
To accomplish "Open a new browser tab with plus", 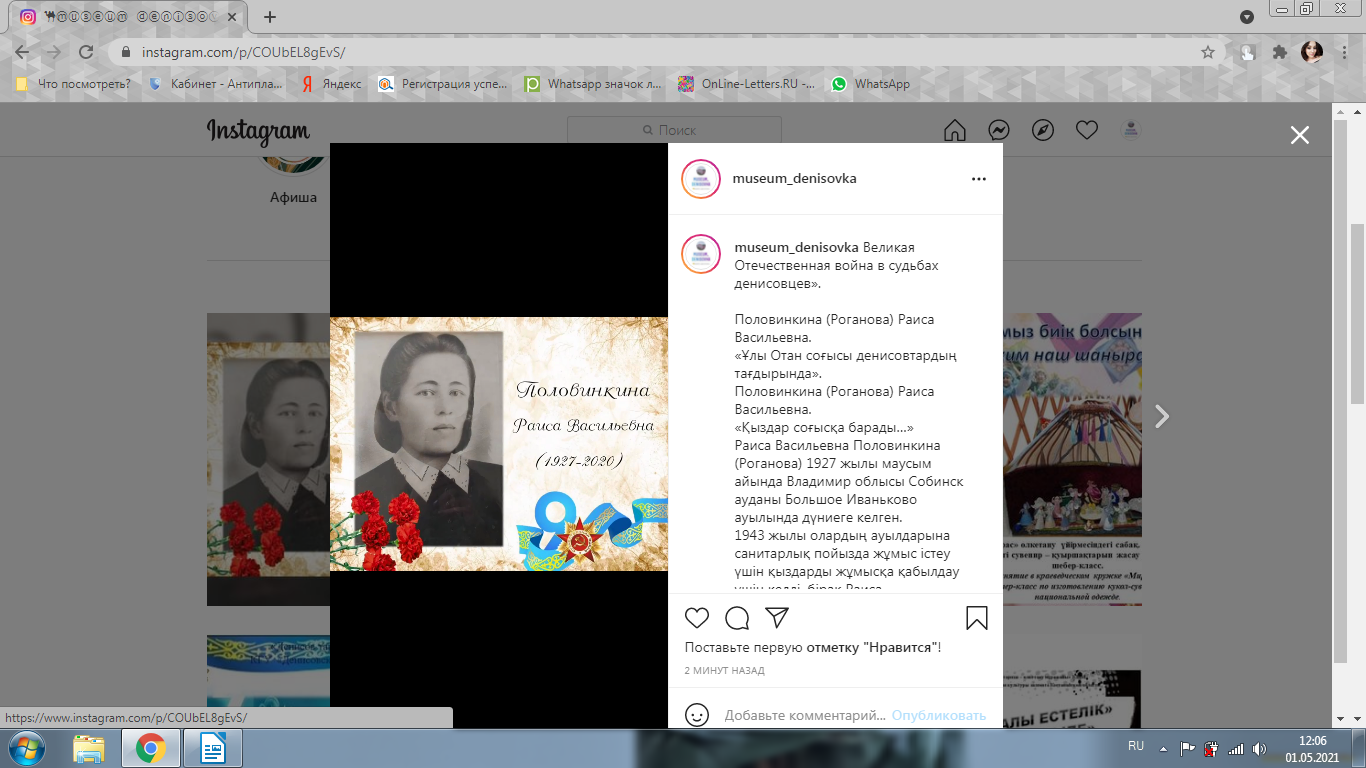I will (270, 17).
